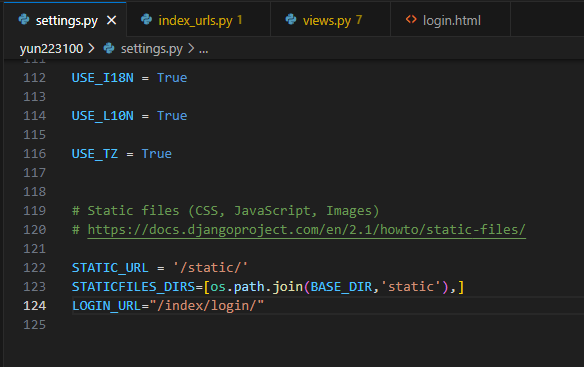Viewport: 584px width, 367px height.
Task: Click the Python icon on views.py tab
Action: coord(291,19)
